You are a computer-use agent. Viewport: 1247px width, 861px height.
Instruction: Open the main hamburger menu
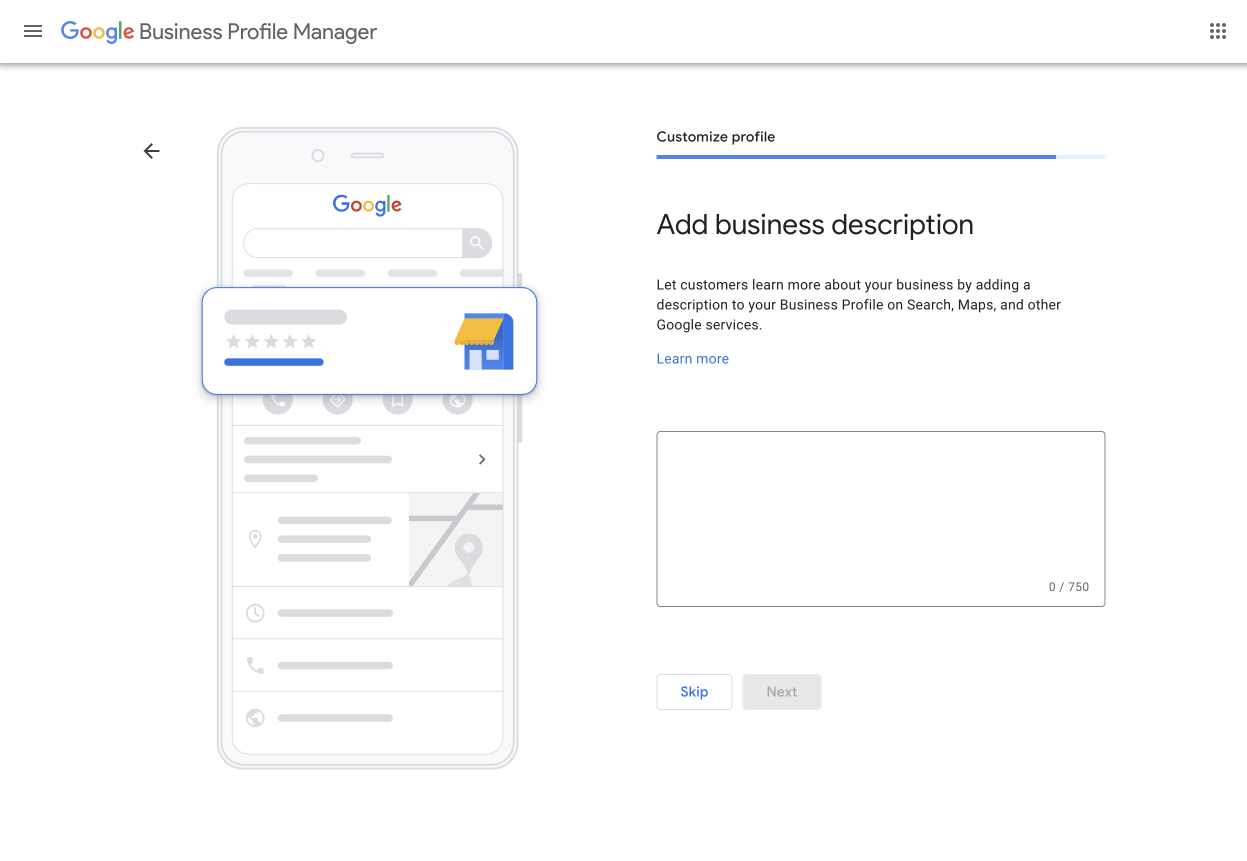[x=33, y=31]
